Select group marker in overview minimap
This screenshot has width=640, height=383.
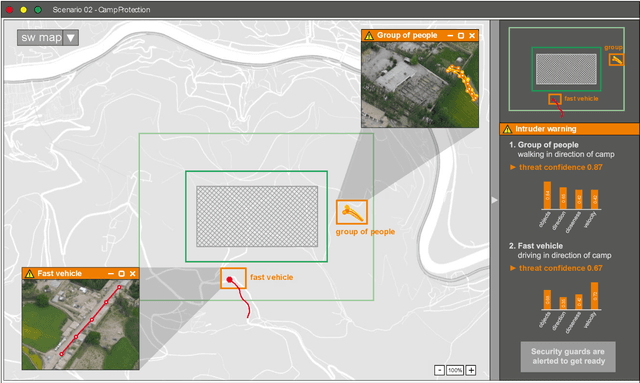[x=616, y=60]
